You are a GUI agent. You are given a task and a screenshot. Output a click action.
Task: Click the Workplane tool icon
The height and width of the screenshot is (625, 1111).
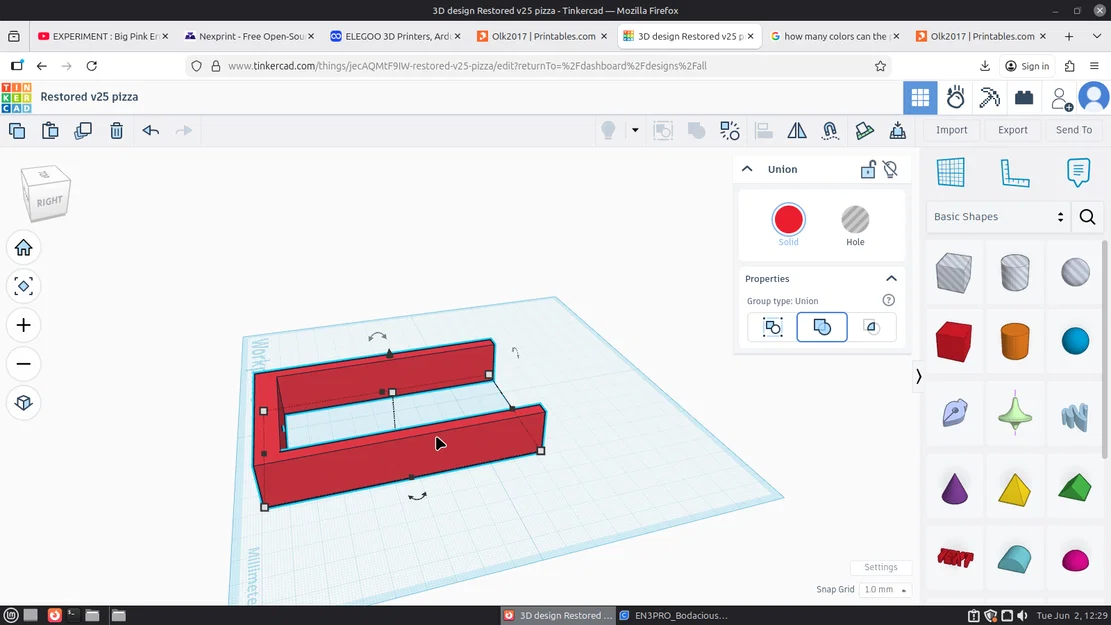[x=950, y=172]
